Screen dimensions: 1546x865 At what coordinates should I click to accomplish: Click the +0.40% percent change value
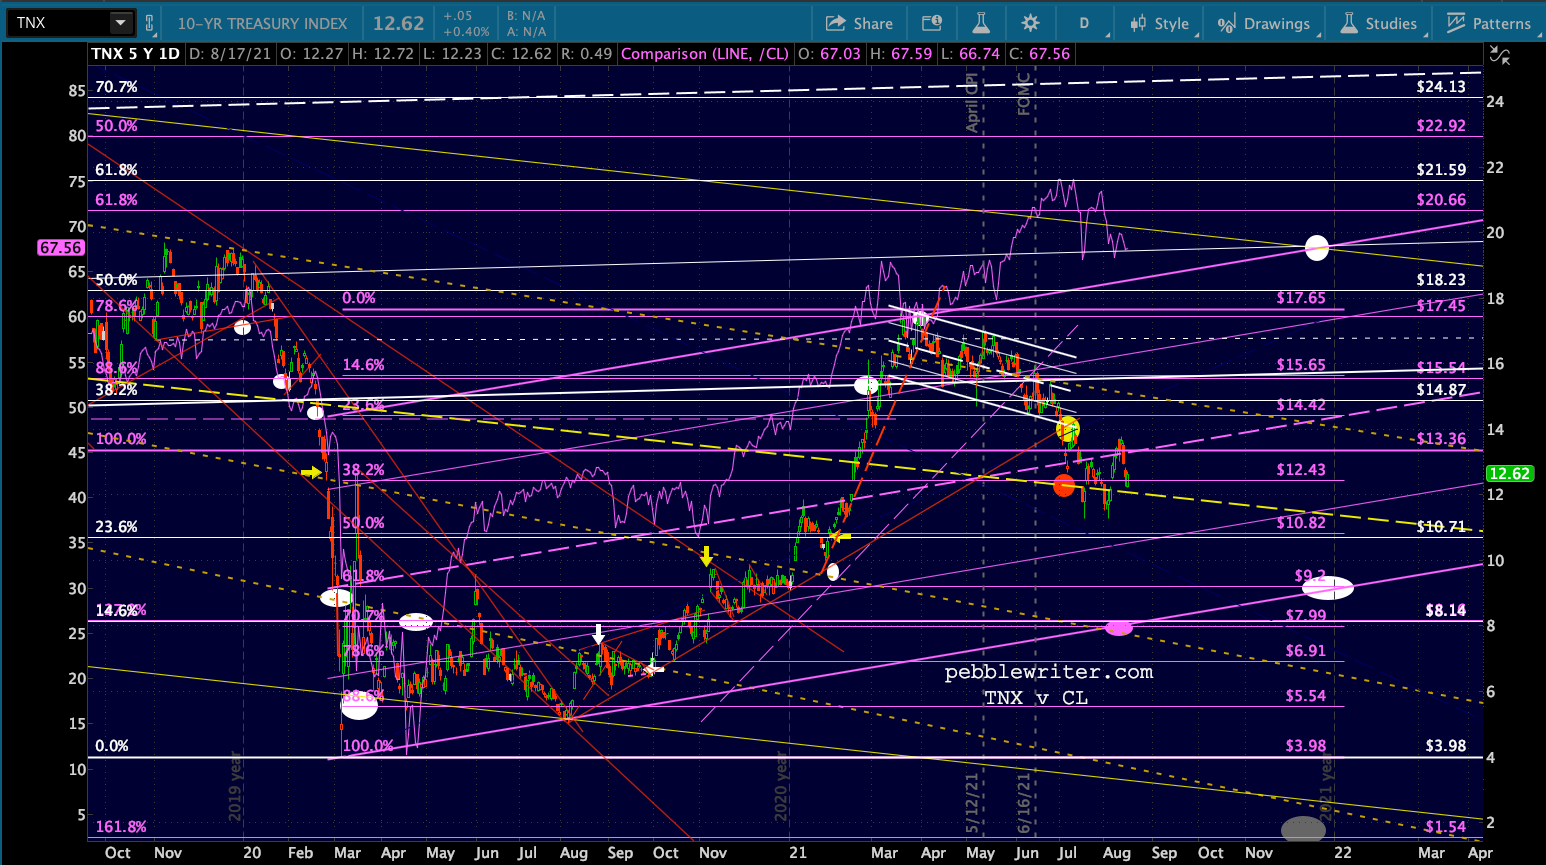(466, 31)
